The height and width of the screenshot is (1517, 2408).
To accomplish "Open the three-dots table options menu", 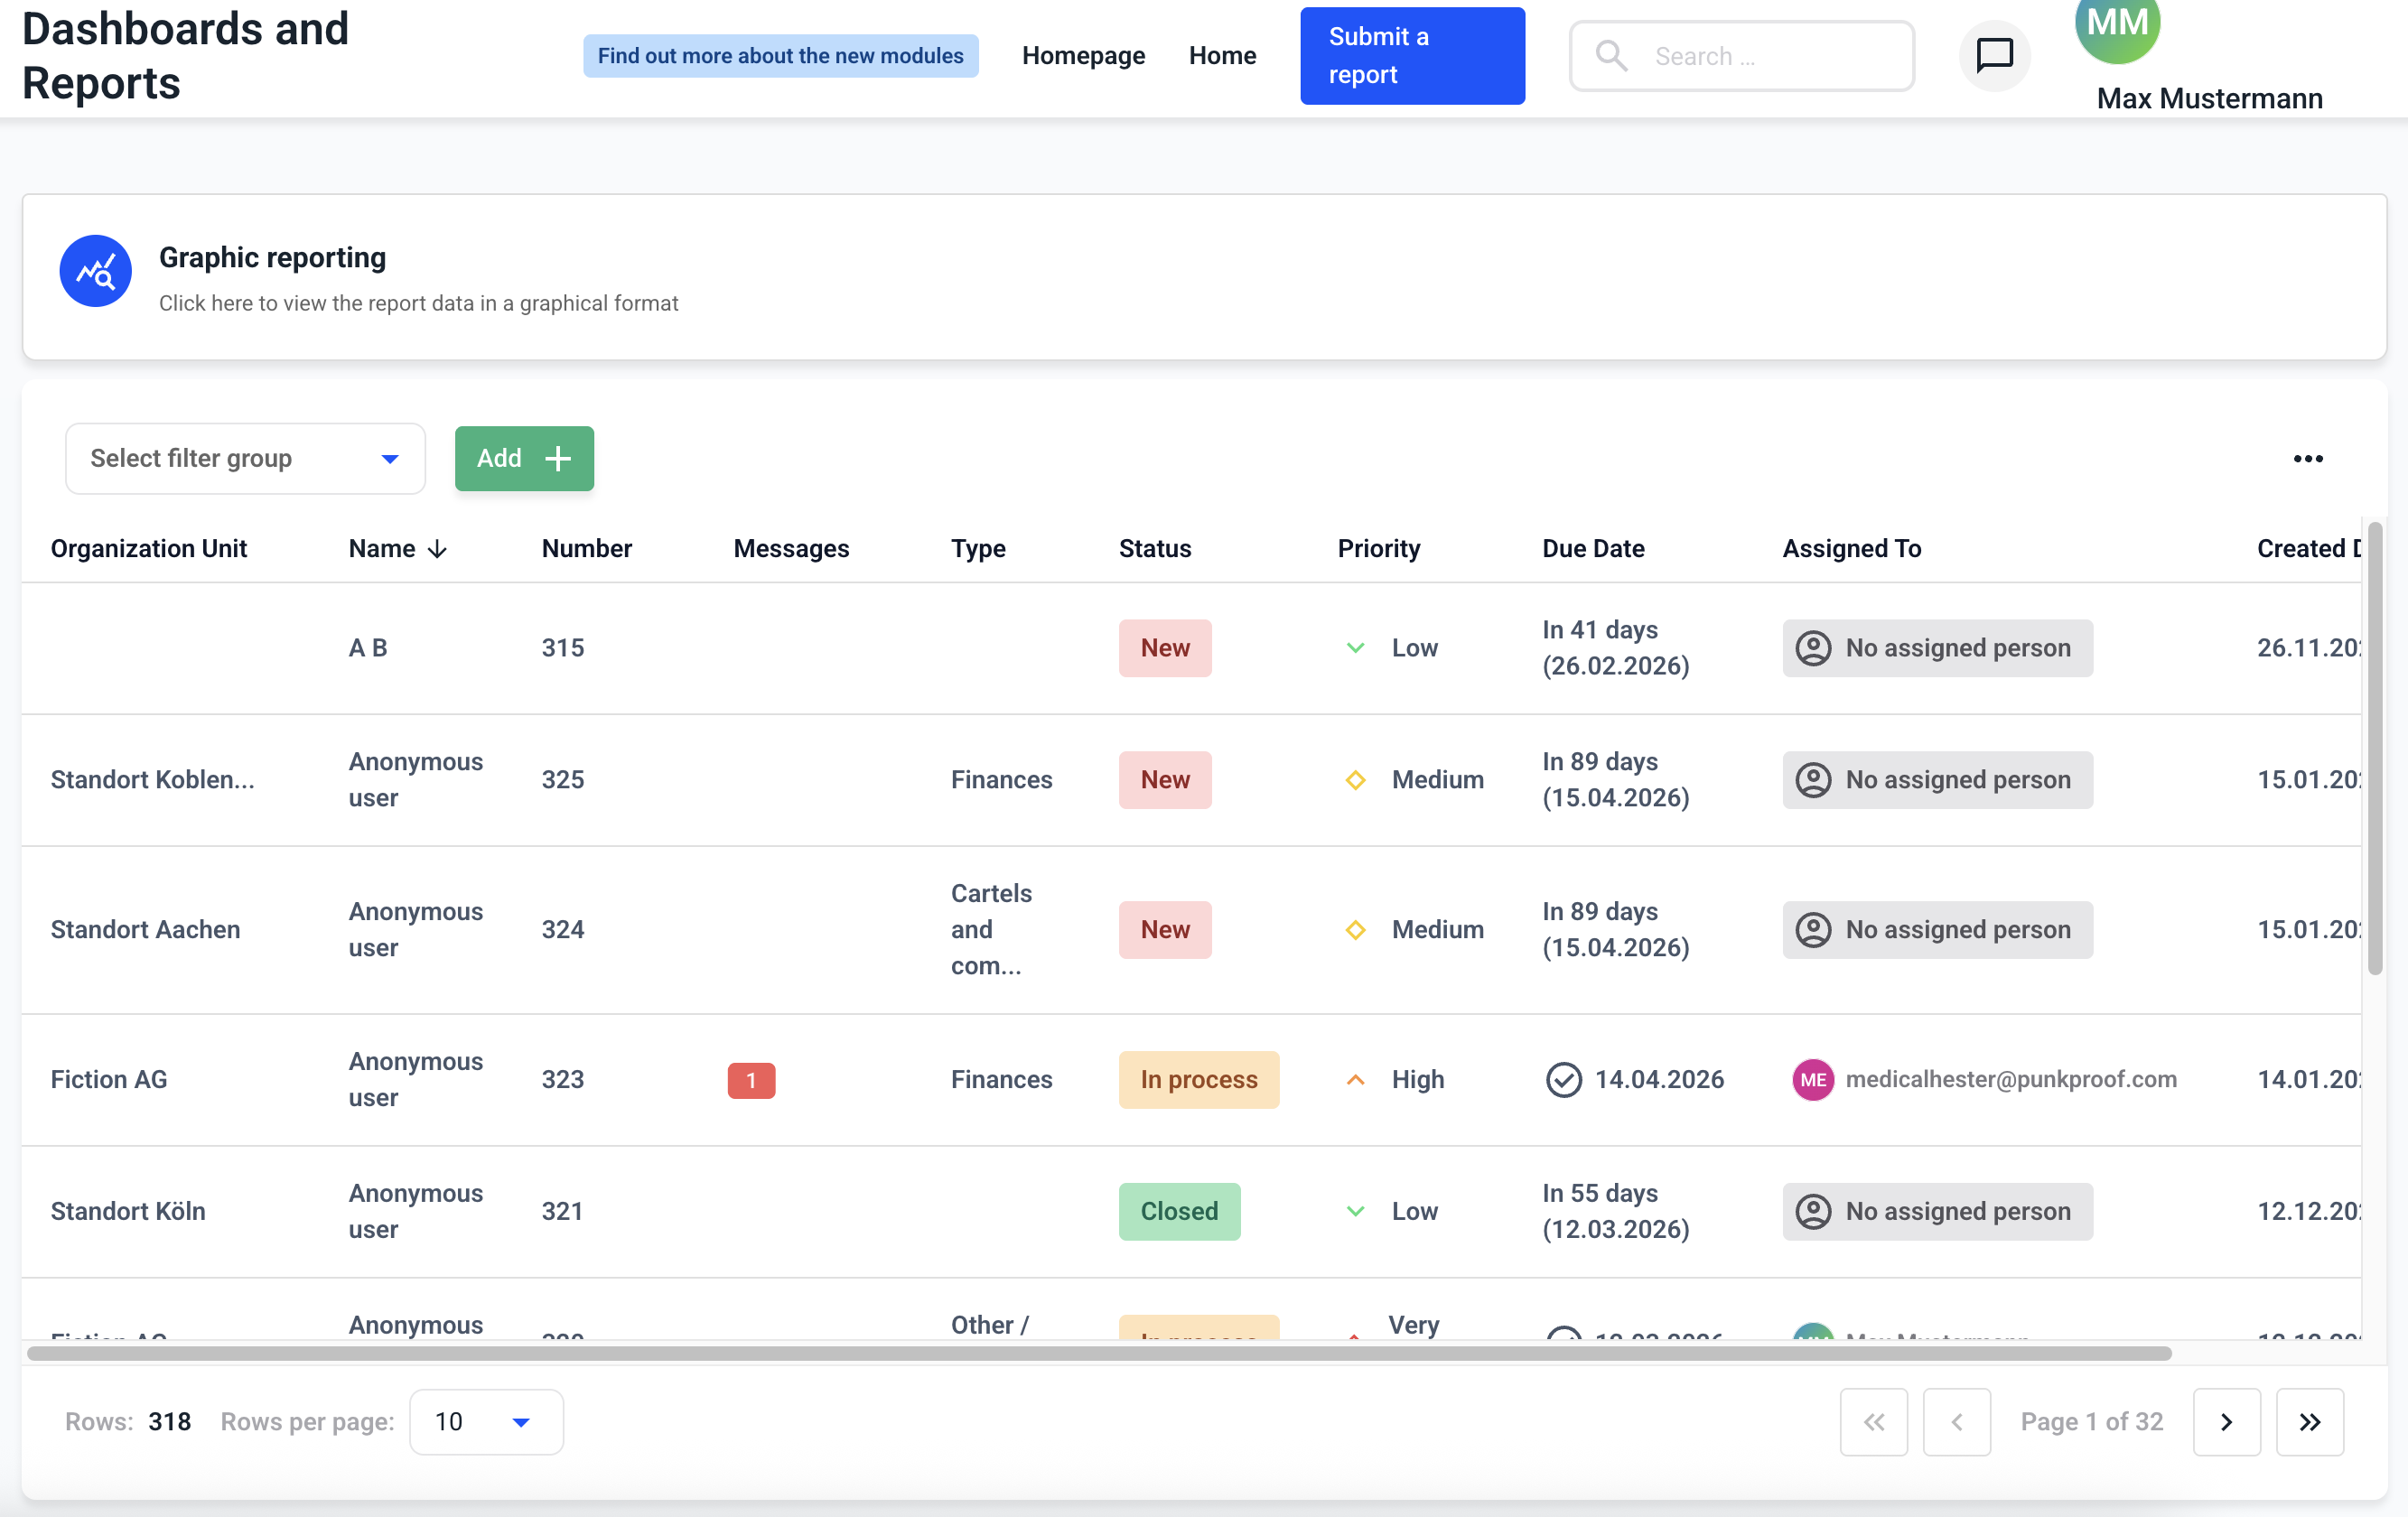I will tap(2307, 459).
